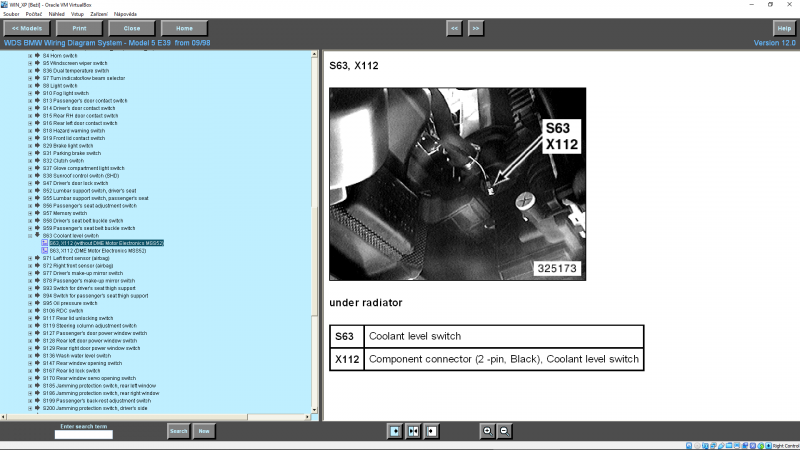Open the Vstup menu
800x450 pixels.
[77, 14]
